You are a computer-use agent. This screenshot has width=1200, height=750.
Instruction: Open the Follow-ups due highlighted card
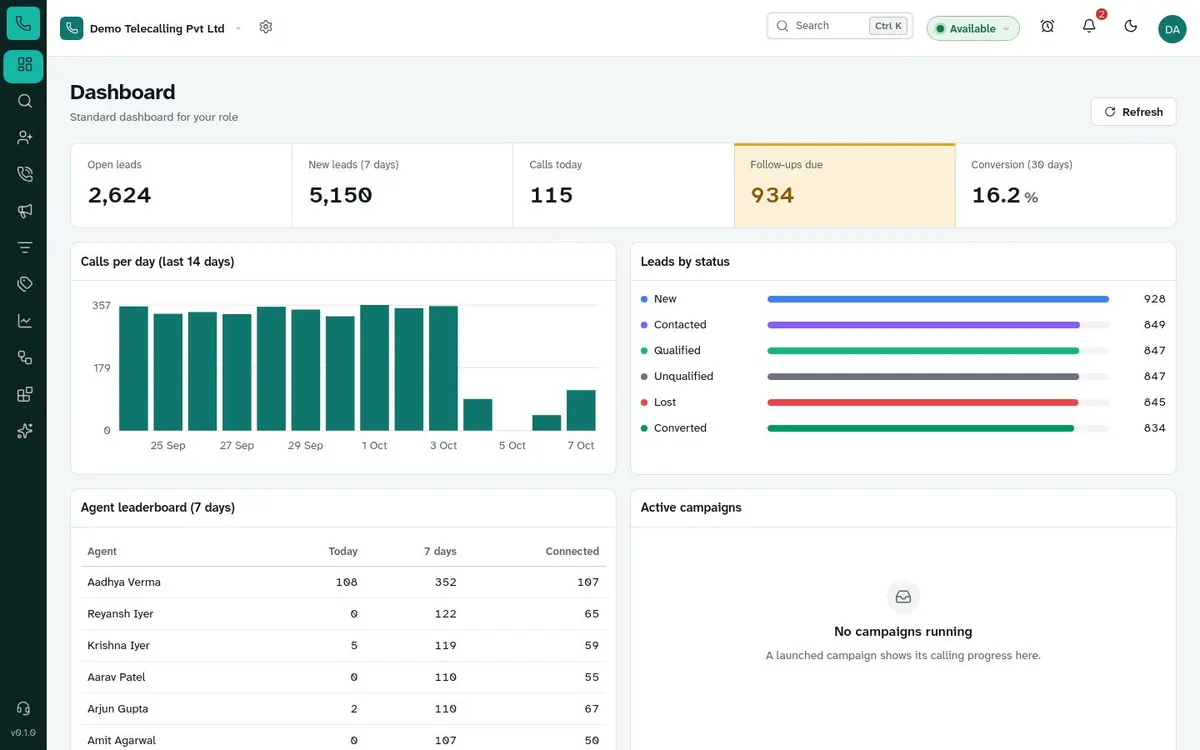pyautogui.click(x=845, y=185)
